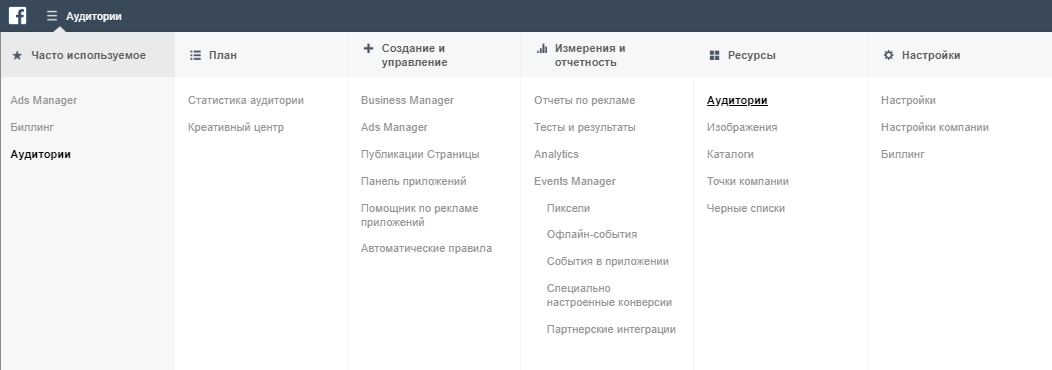Image resolution: width=1052 pixels, height=370 pixels.
Task: Open Настройки link under Настройки column
Action: point(908,101)
